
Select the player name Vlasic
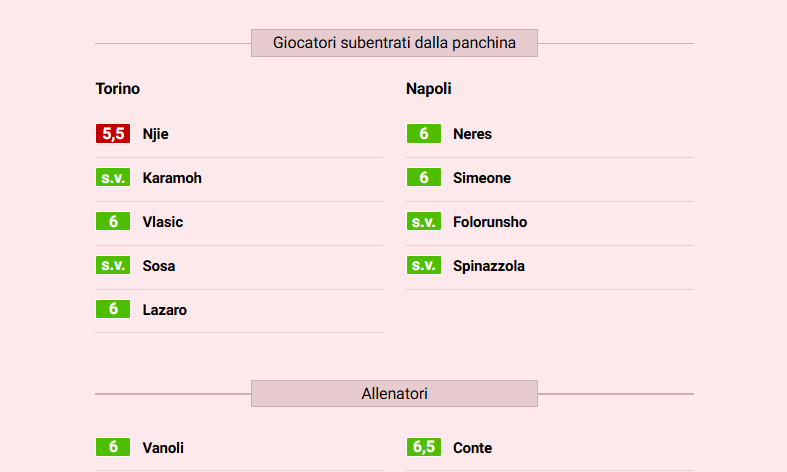163,222
